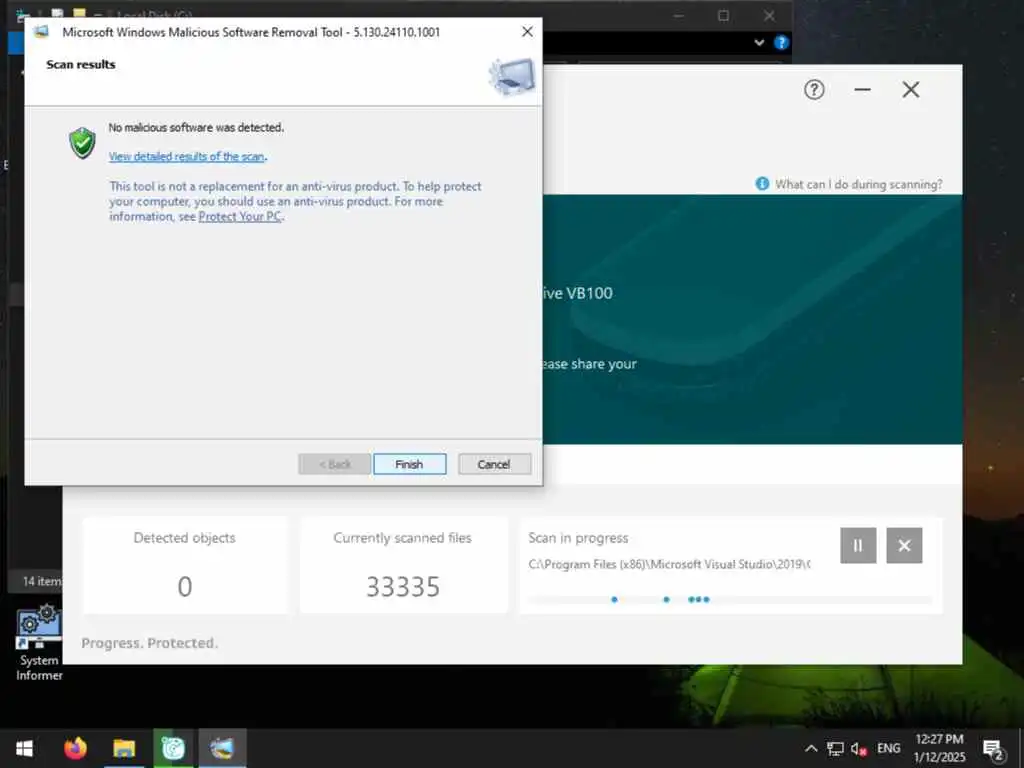Open the Windows Start menu
This screenshot has width=1024, height=768.
(24, 748)
